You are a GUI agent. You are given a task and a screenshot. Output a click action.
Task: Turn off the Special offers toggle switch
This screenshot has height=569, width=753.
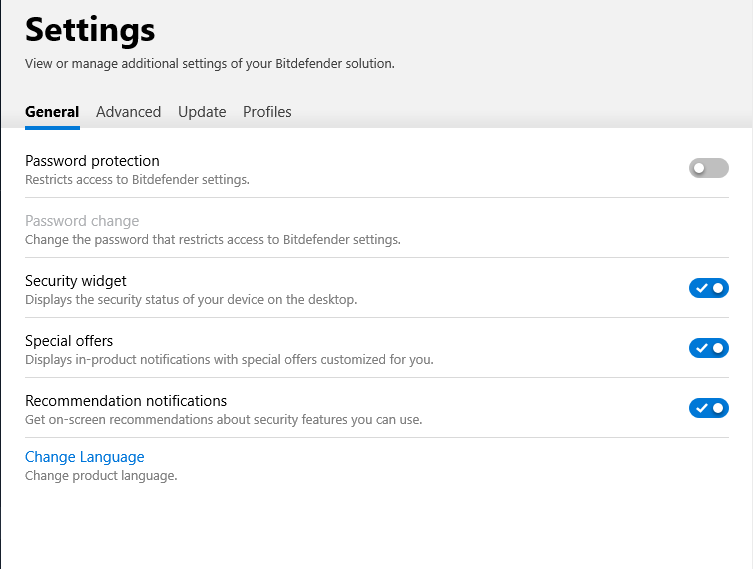coord(708,348)
